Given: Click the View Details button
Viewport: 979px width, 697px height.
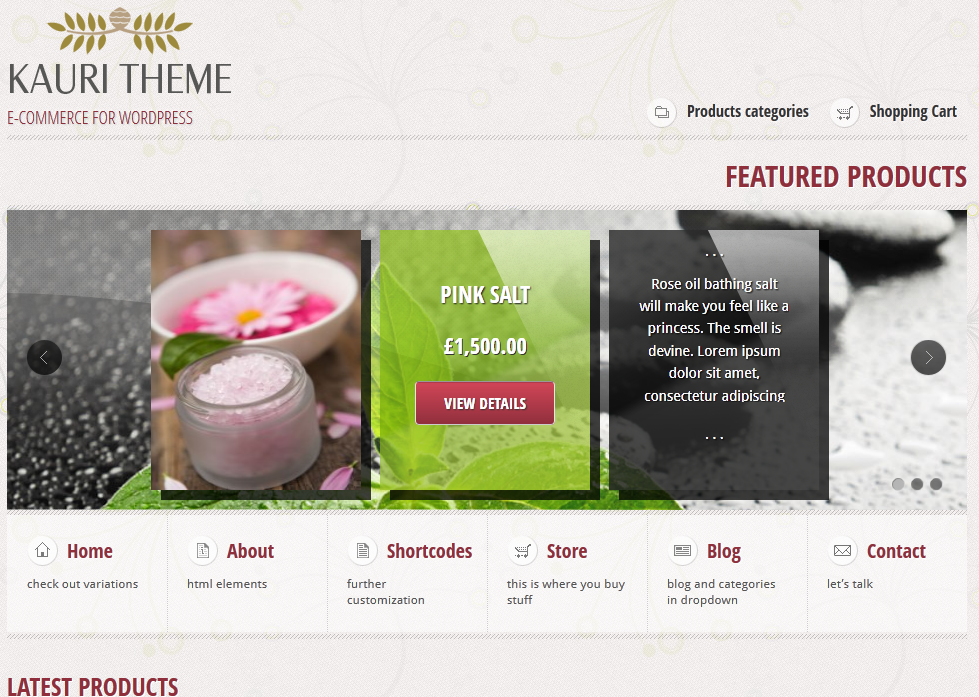Looking at the screenshot, I should point(485,403).
